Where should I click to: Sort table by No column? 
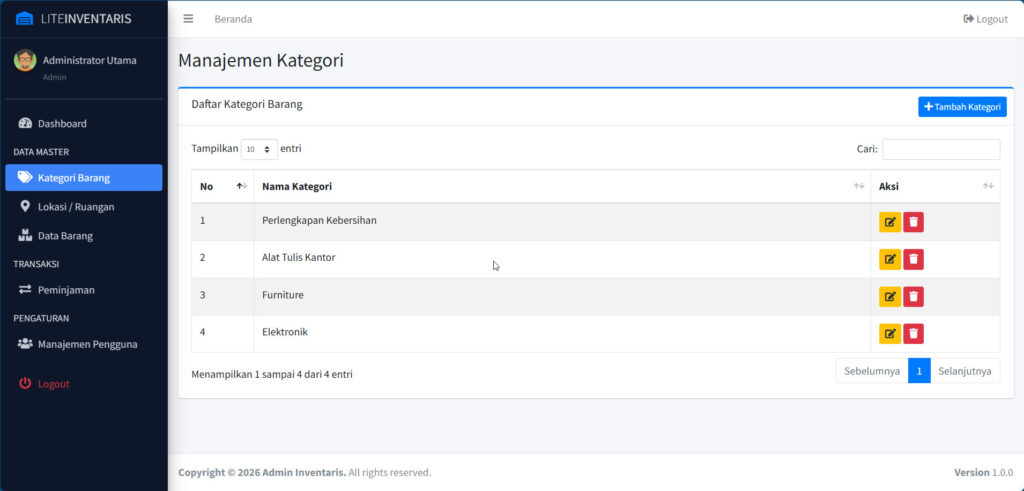222,186
